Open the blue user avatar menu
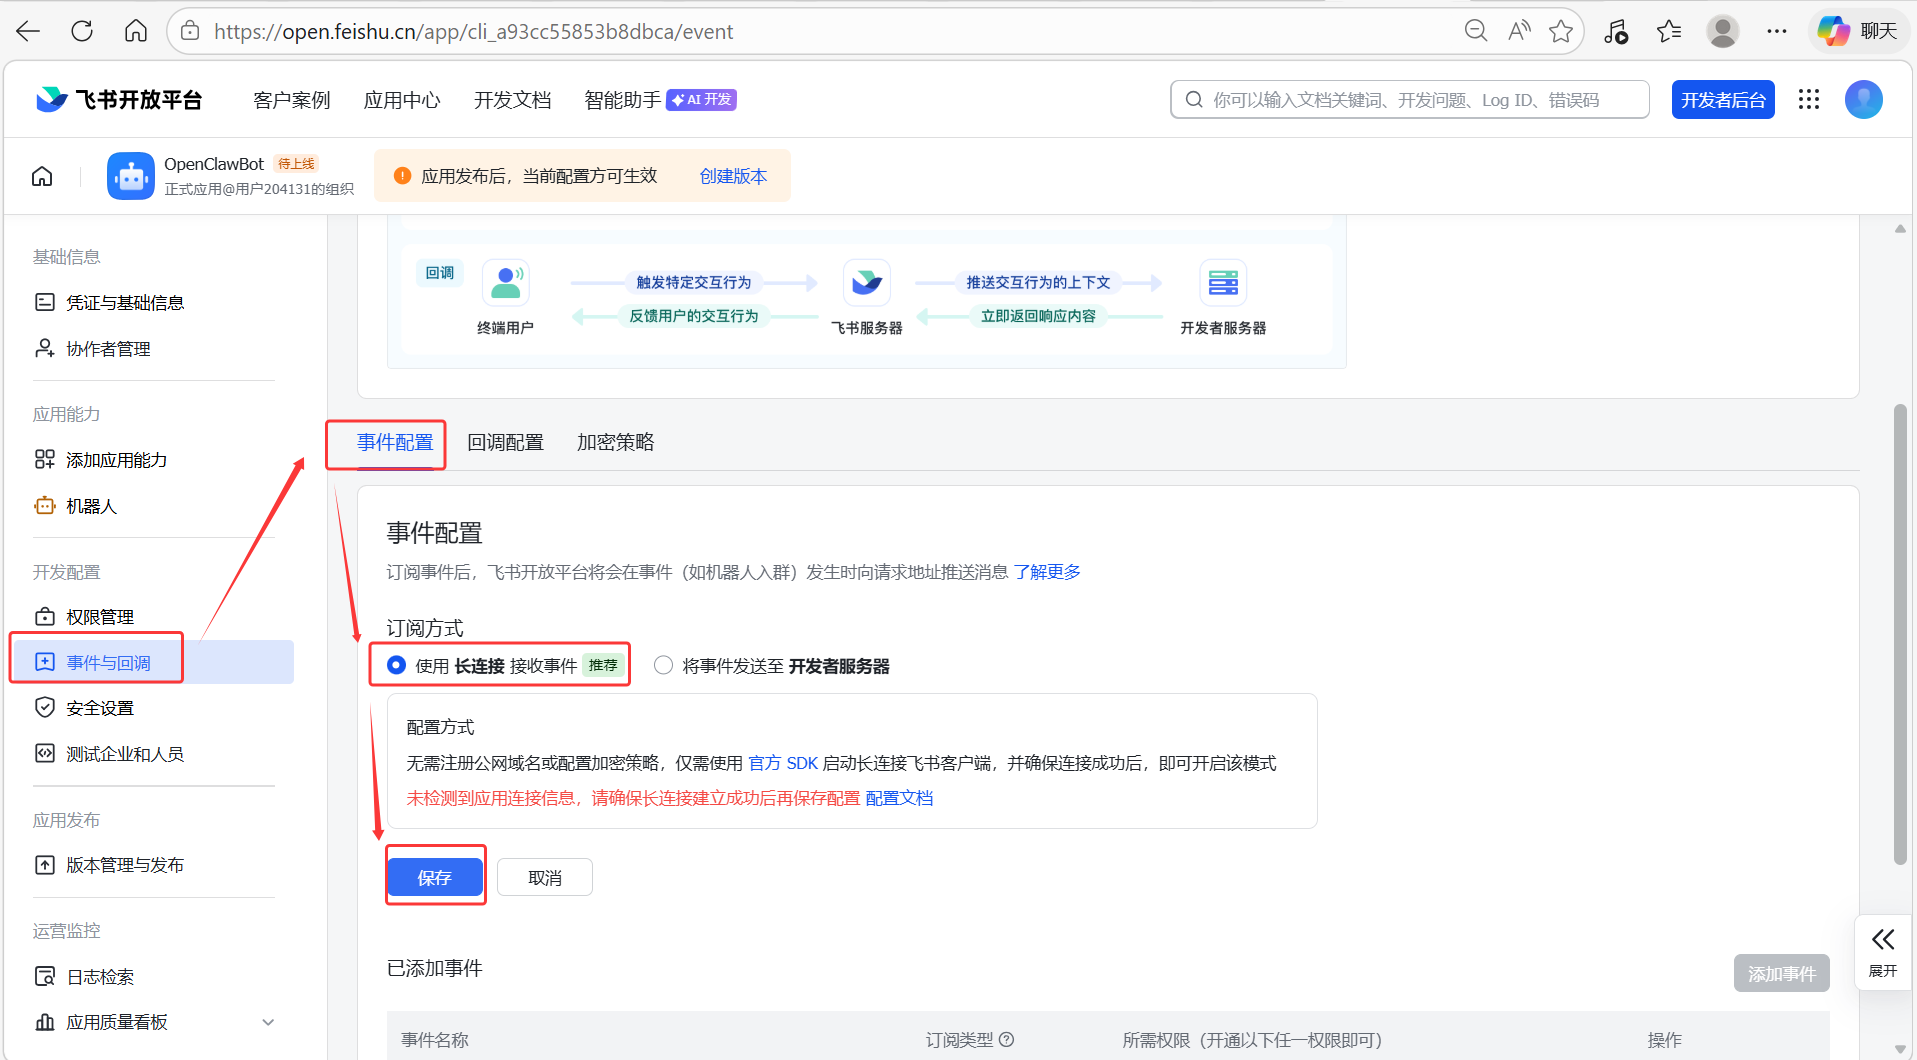Image resolution: width=1917 pixels, height=1060 pixels. tap(1863, 99)
